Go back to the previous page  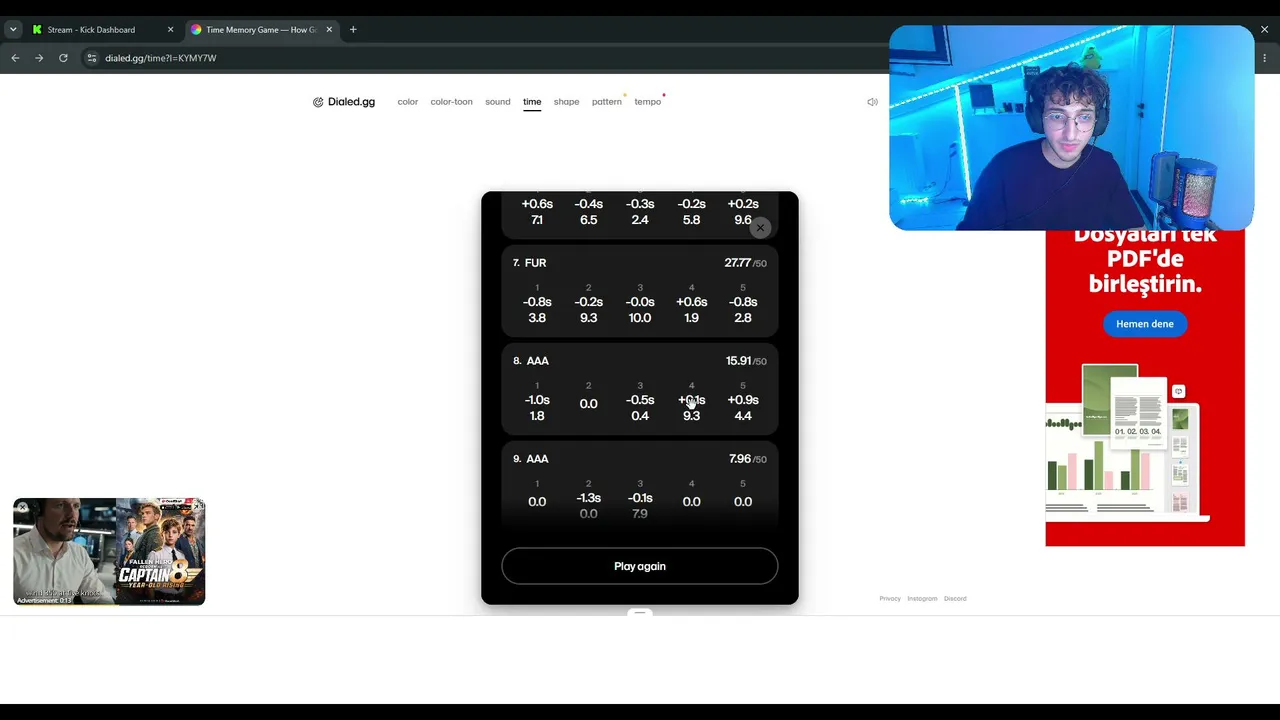coord(15,58)
